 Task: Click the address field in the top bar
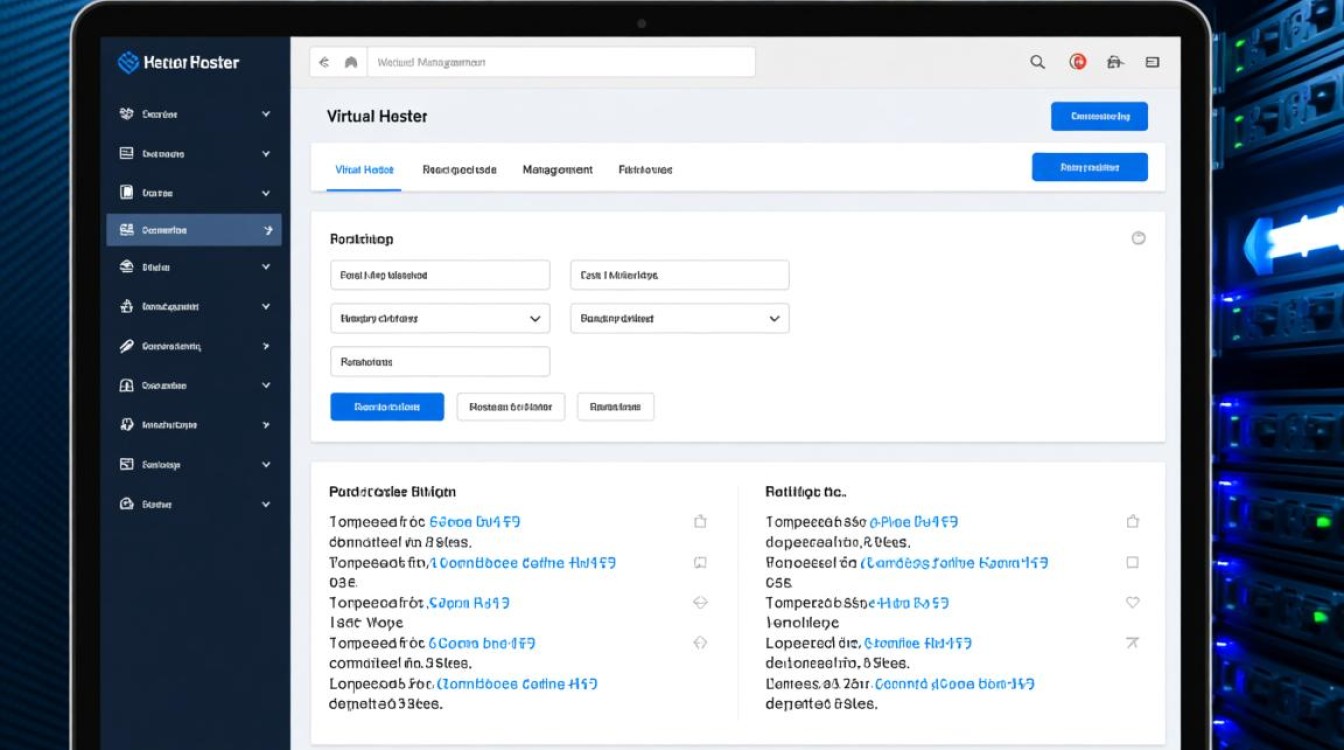[560, 62]
